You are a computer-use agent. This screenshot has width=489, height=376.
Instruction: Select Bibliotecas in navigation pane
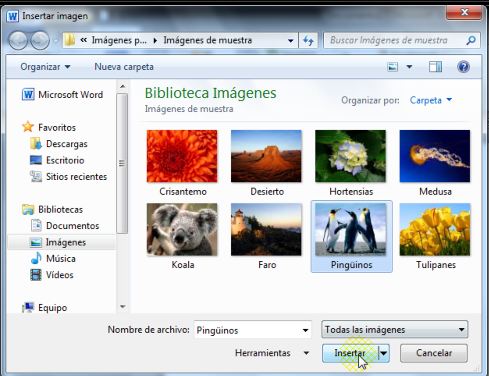tap(52, 210)
